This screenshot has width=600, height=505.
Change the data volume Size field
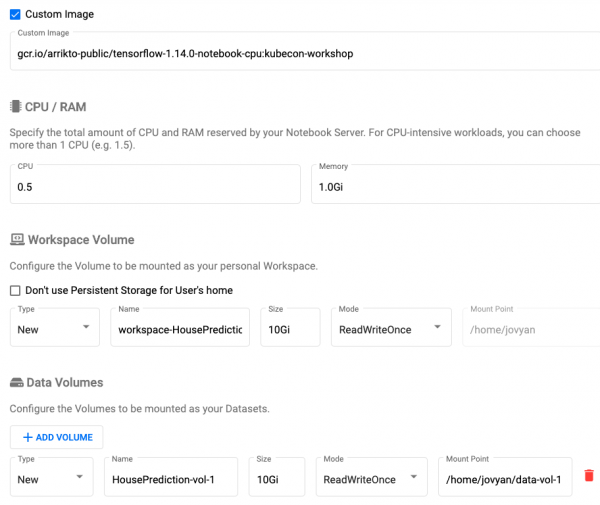pyautogui.click(x=277, y=479)
